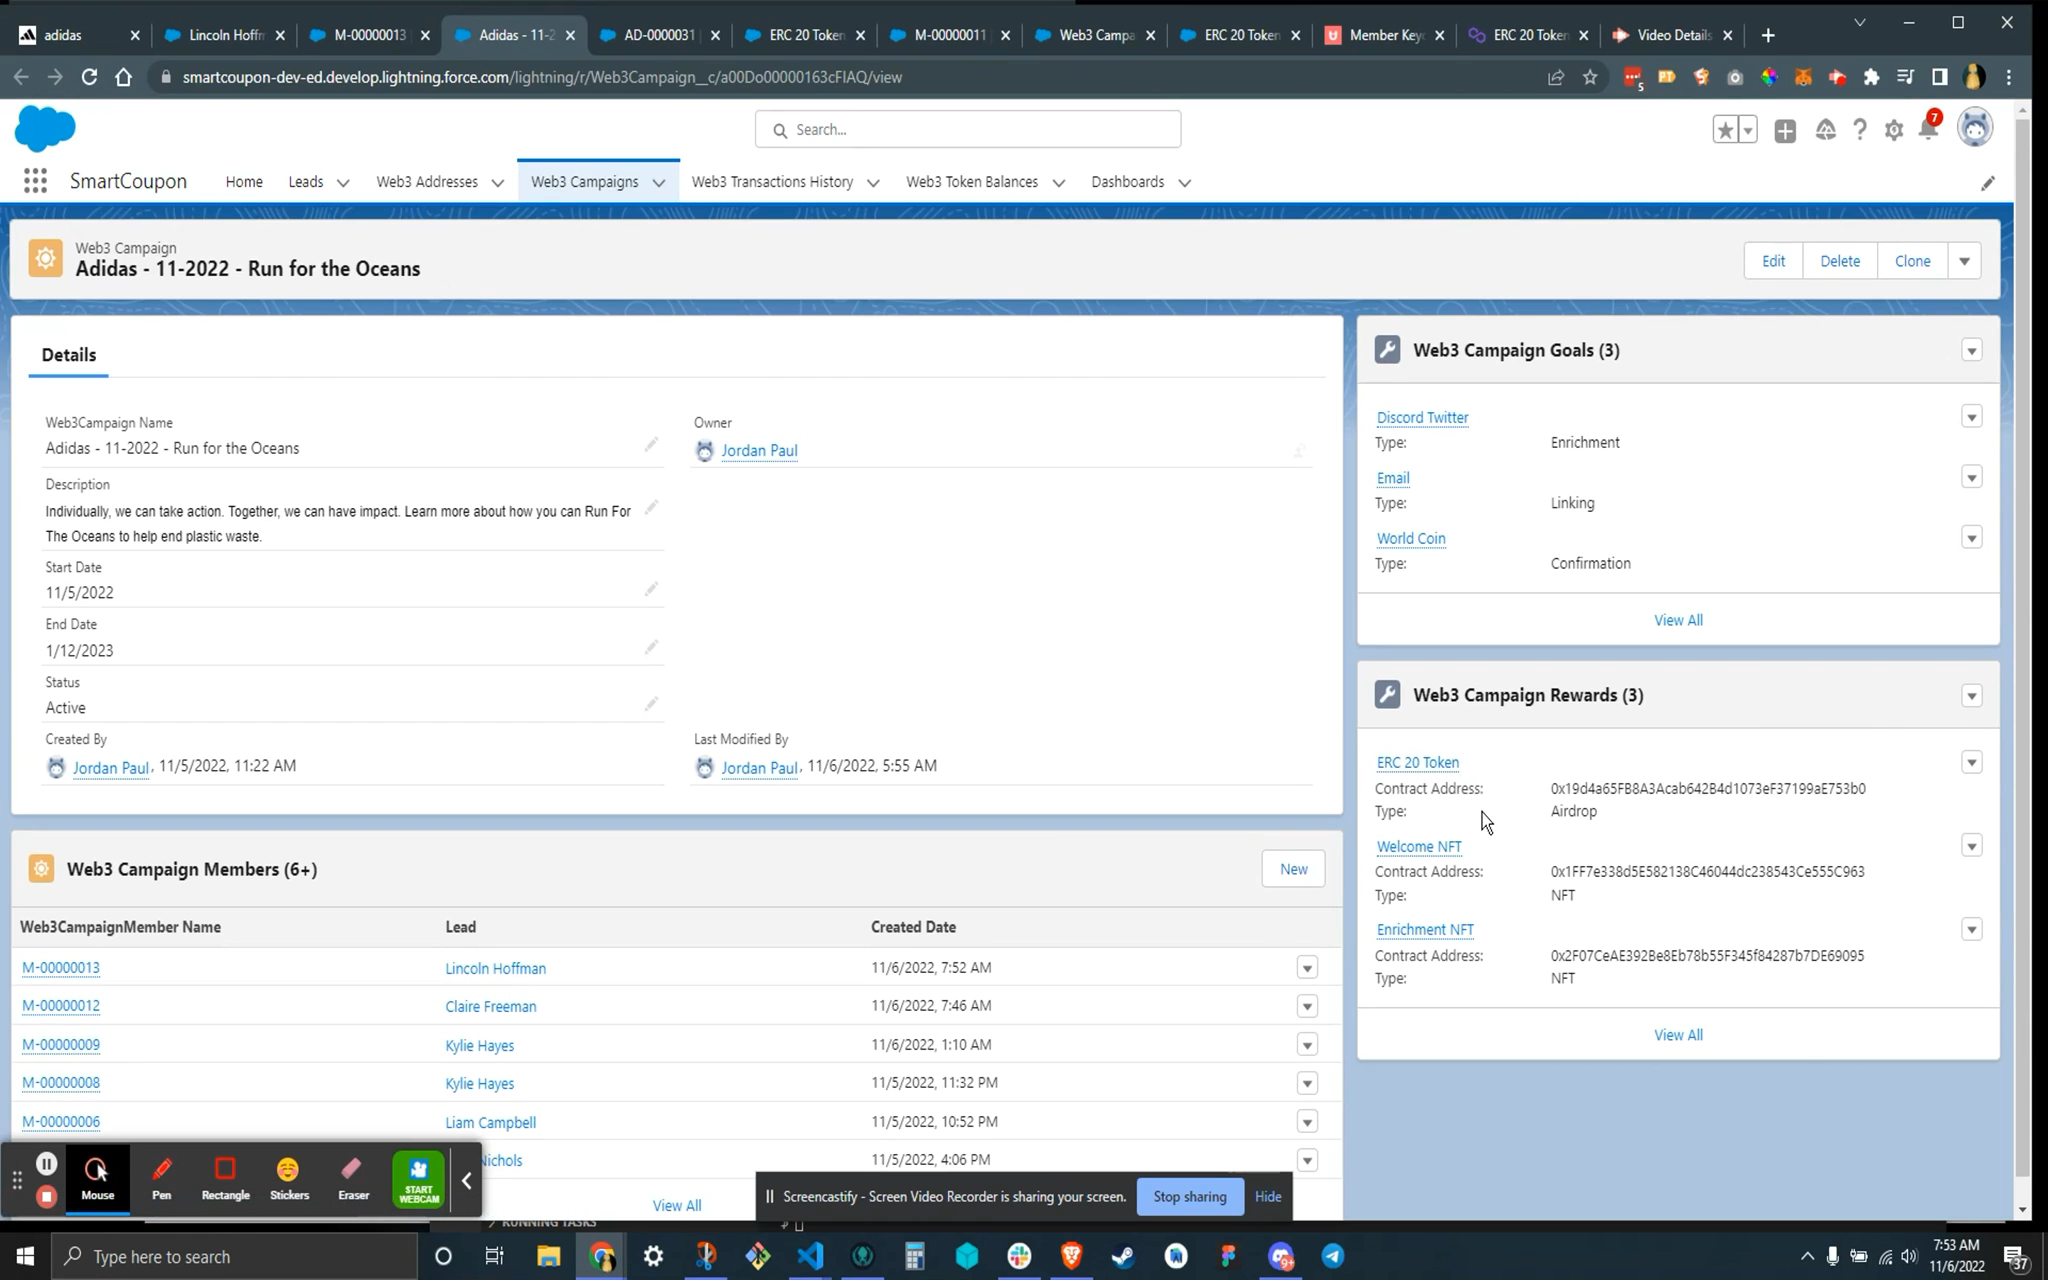Open the Screencastify Stickers tool

289,1179
